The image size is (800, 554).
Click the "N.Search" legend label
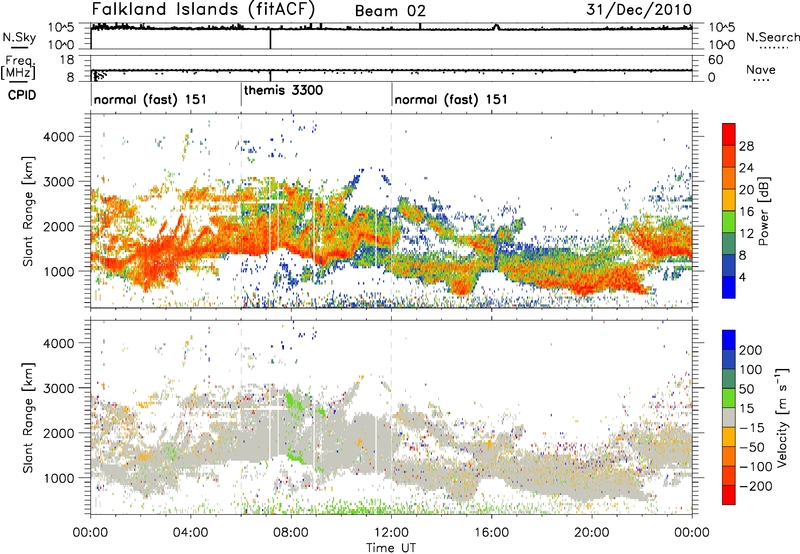(773, 37)
